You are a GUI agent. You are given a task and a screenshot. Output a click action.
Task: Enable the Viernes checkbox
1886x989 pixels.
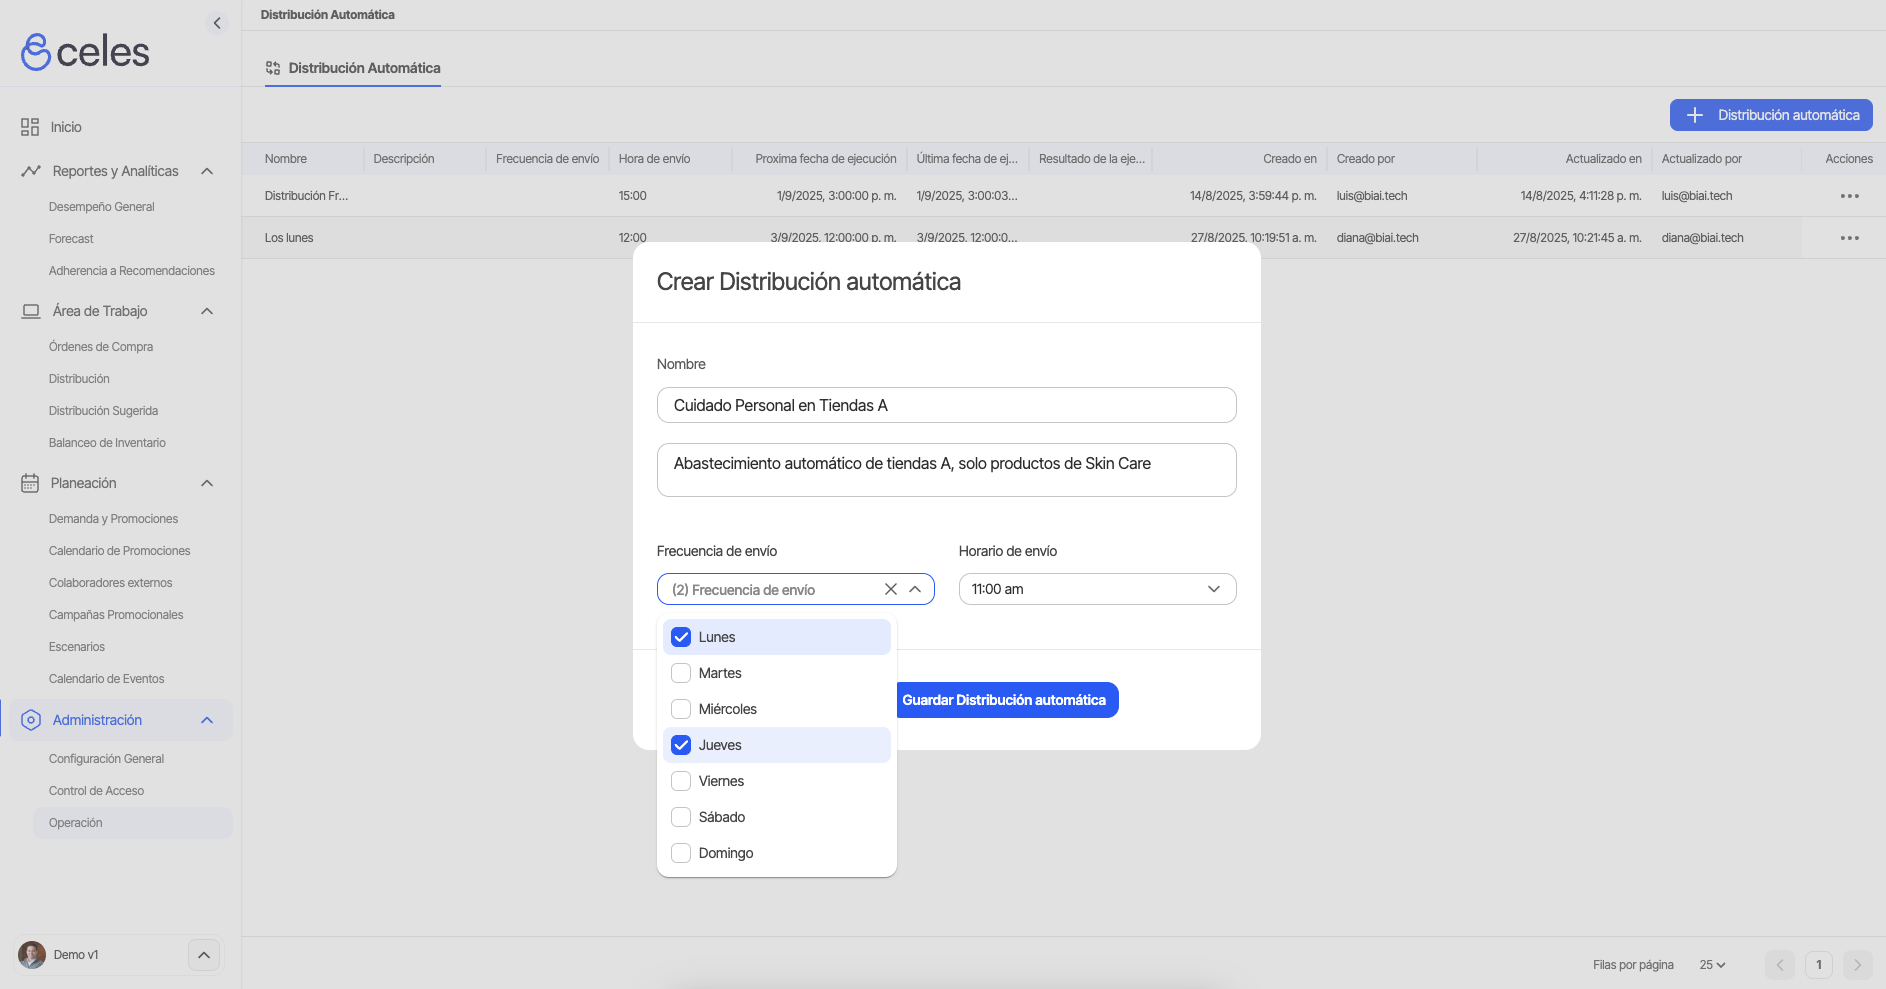pos(681,781)
